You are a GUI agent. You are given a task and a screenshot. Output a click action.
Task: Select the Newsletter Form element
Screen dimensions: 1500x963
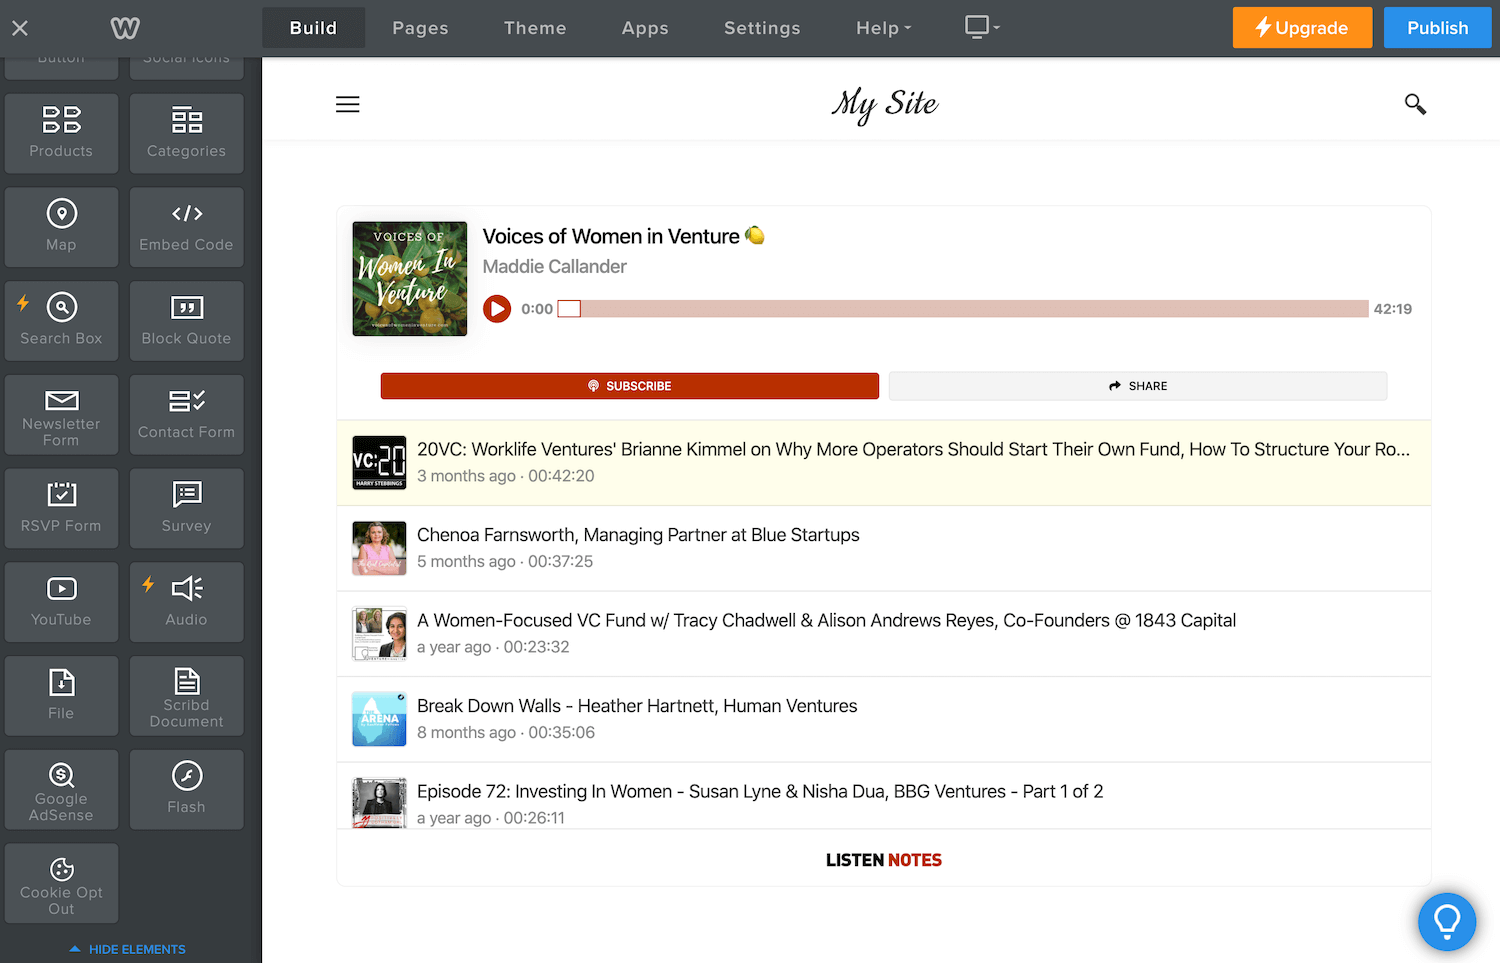click(61, 415)
